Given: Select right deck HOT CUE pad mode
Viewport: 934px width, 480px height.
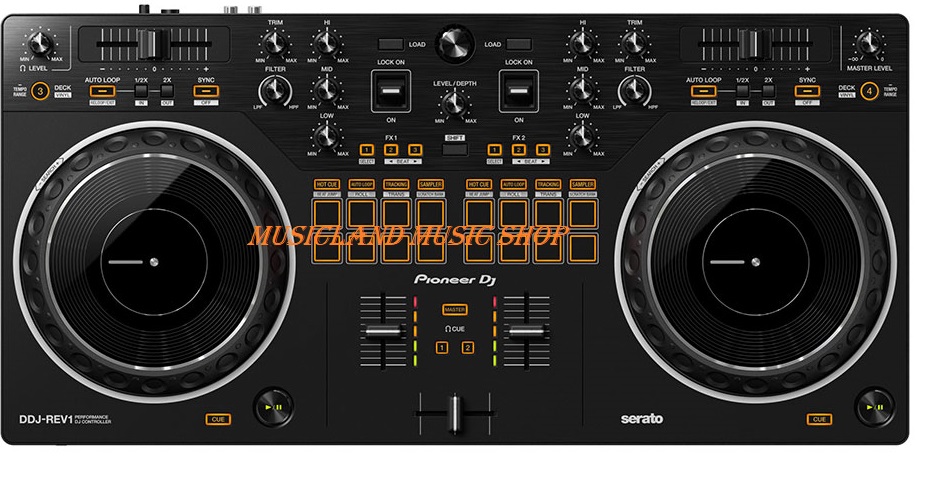Looking at the screenshot, I should click(479, 185).
